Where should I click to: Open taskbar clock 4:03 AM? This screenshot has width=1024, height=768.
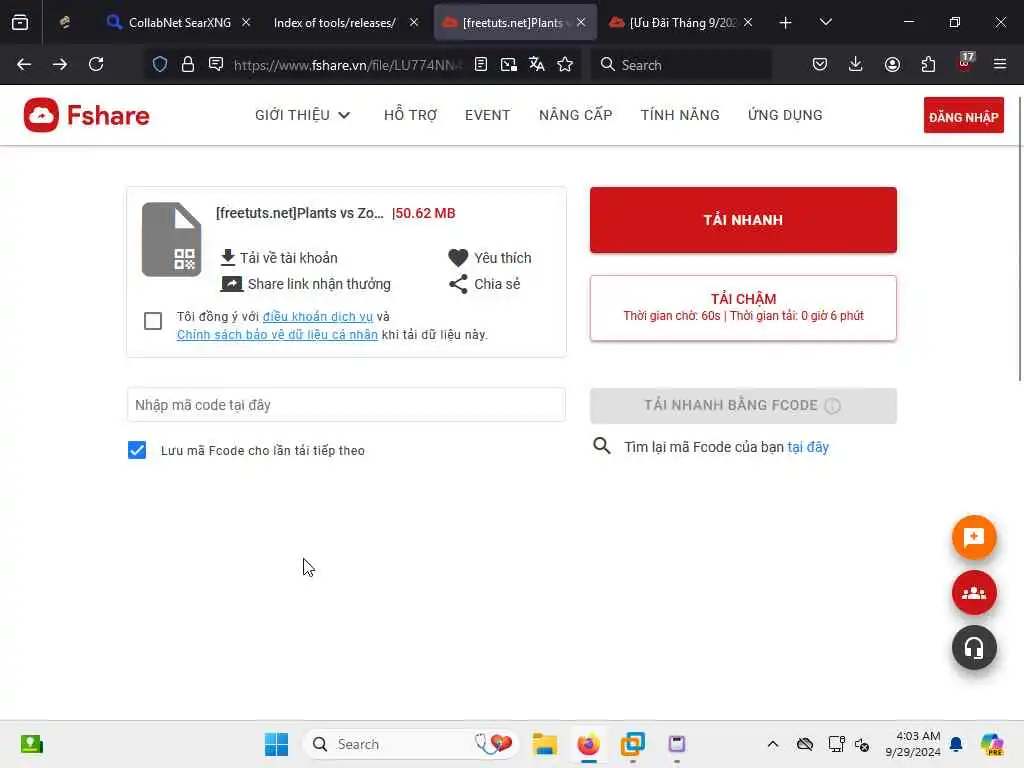tap(912, 744)
